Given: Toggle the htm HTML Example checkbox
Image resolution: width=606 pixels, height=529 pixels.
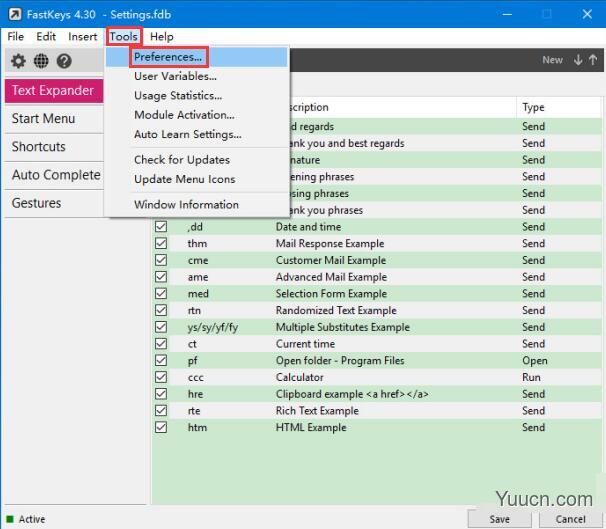Looking at the screenshot, I should [161, 427].
